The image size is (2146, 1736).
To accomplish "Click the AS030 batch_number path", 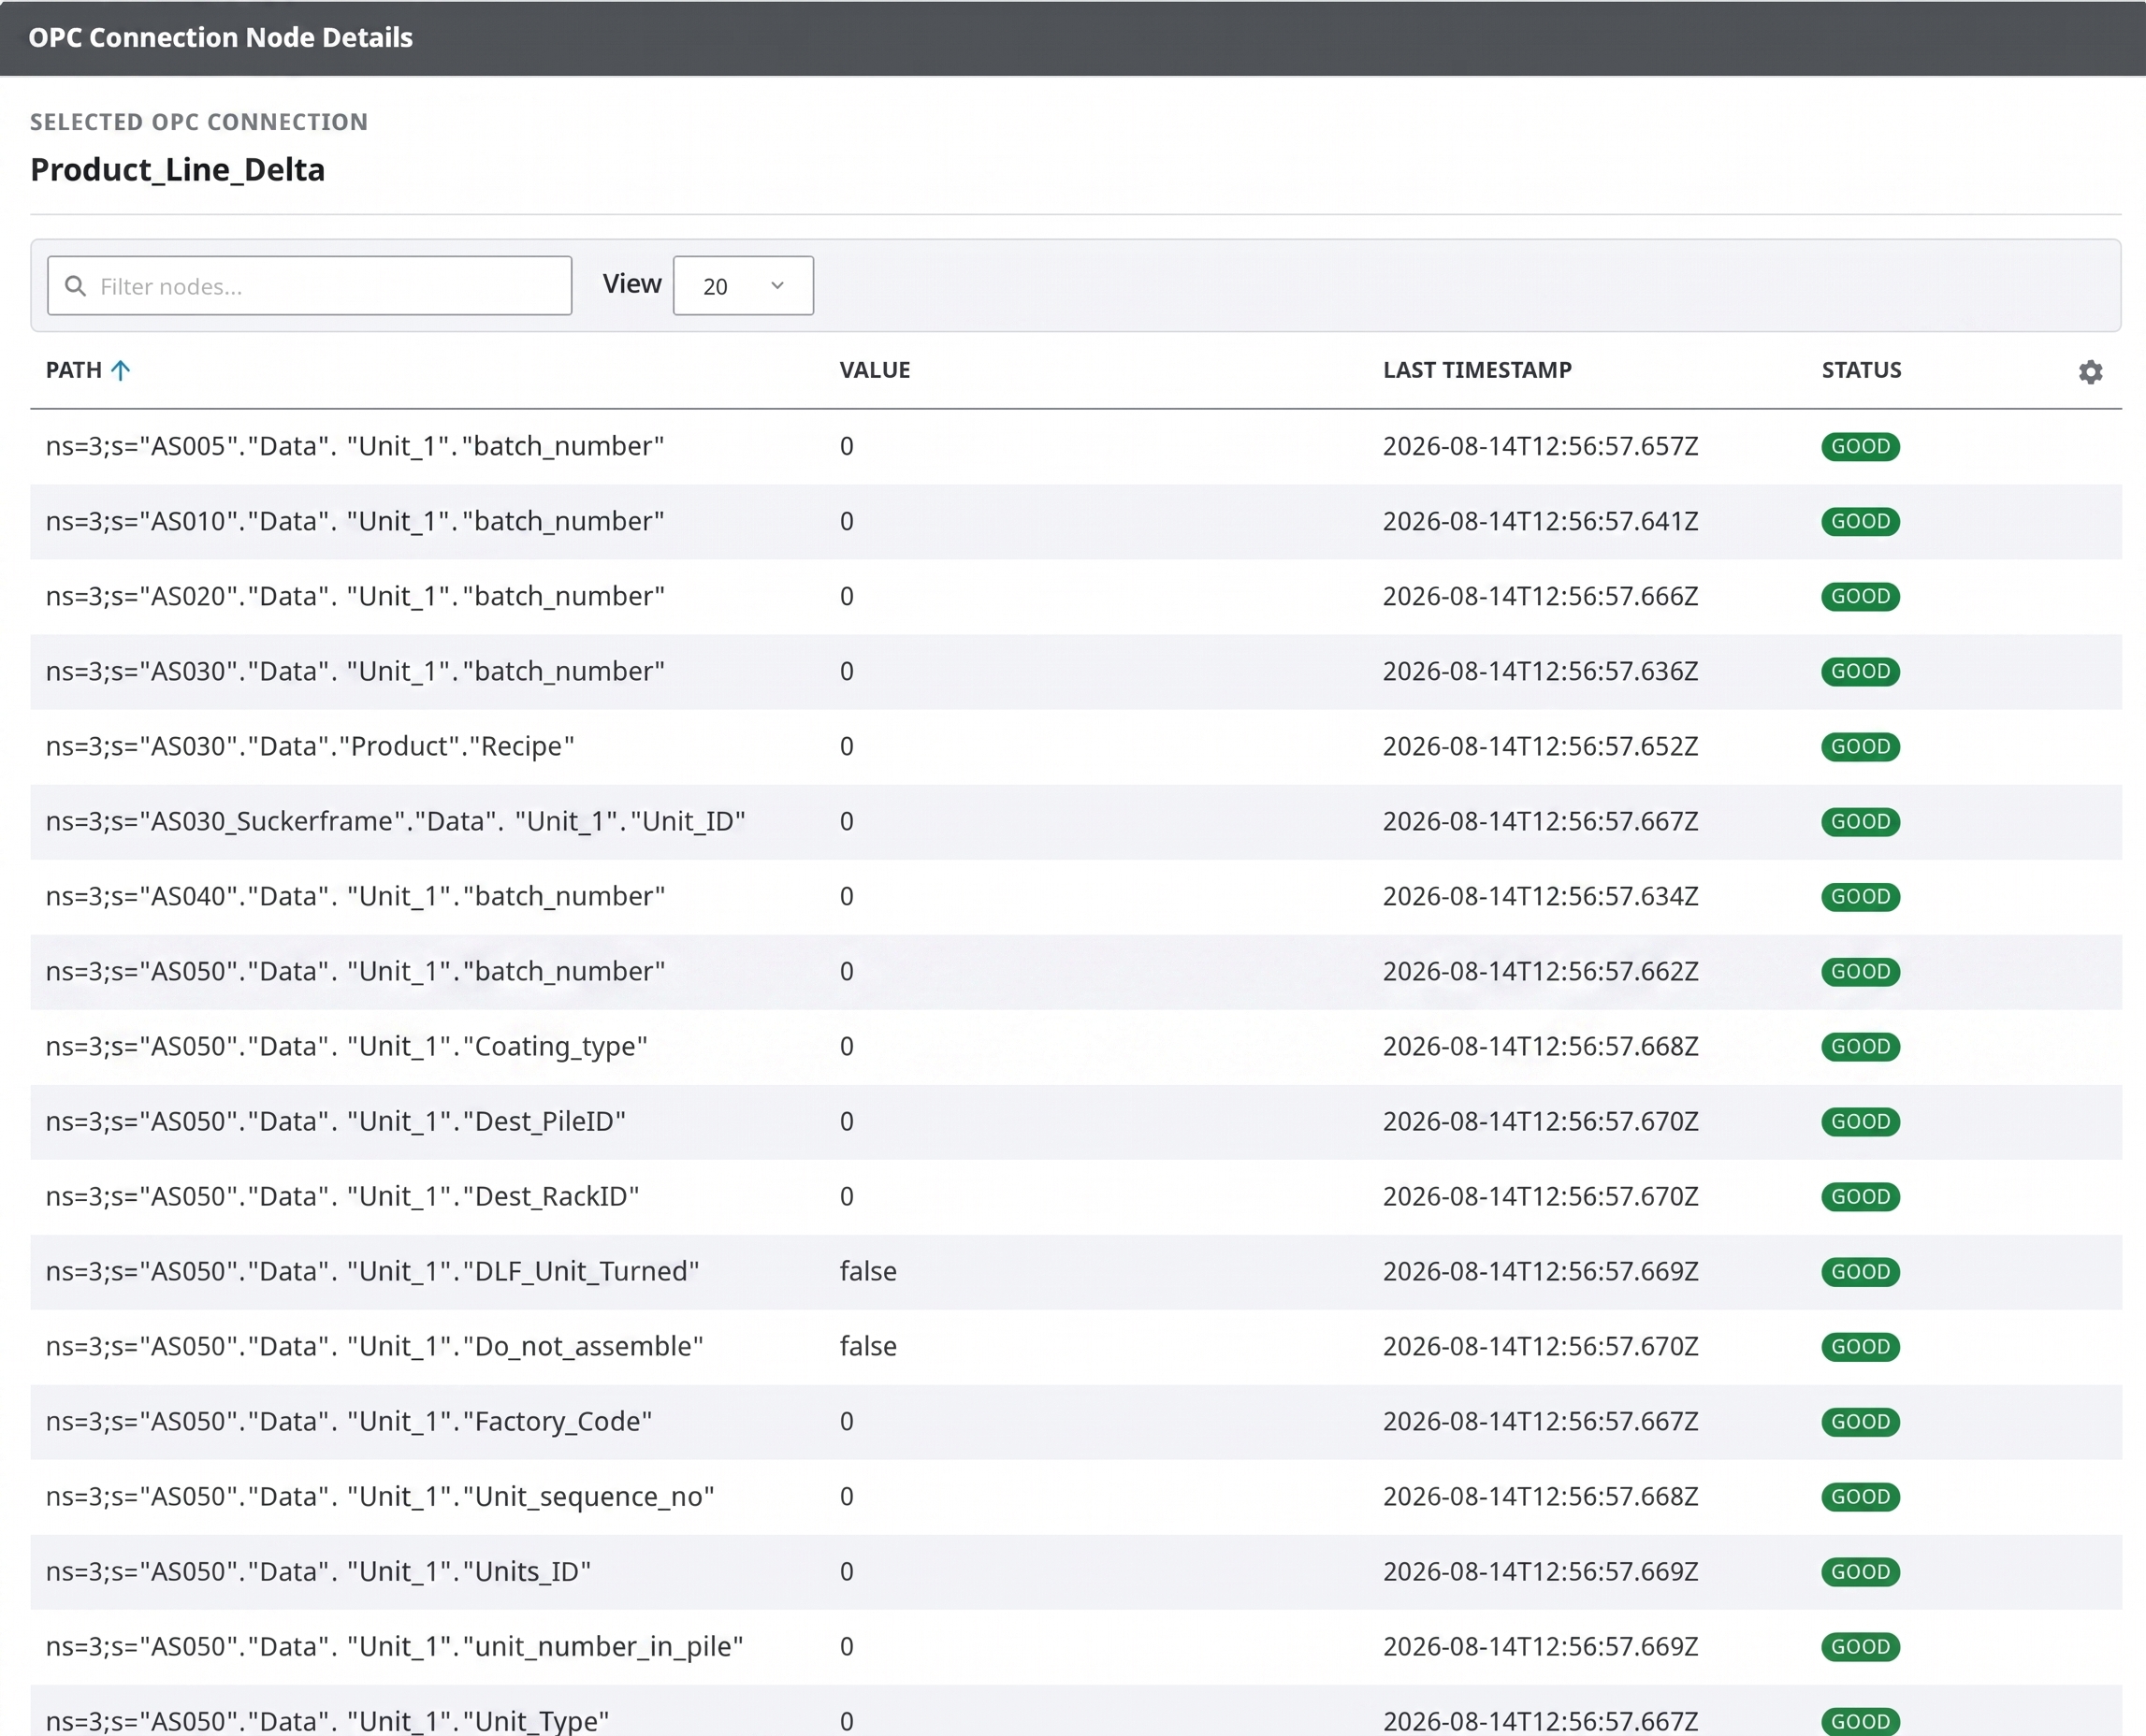I will [355, 671].
